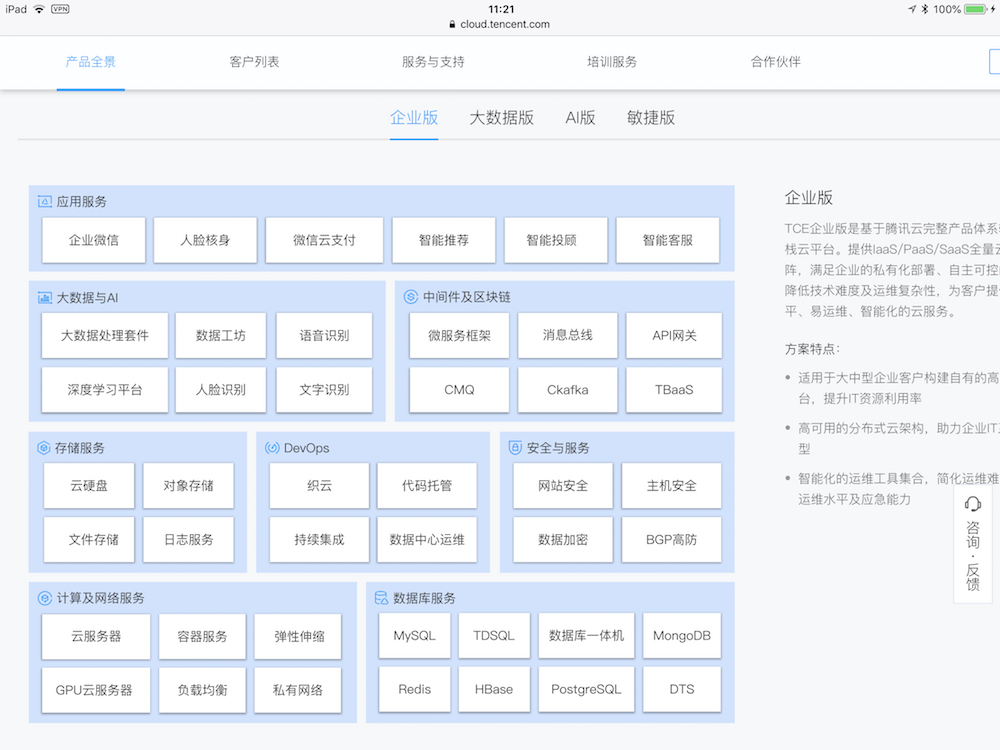Open the 云服务器 product card

coord(96,636)
